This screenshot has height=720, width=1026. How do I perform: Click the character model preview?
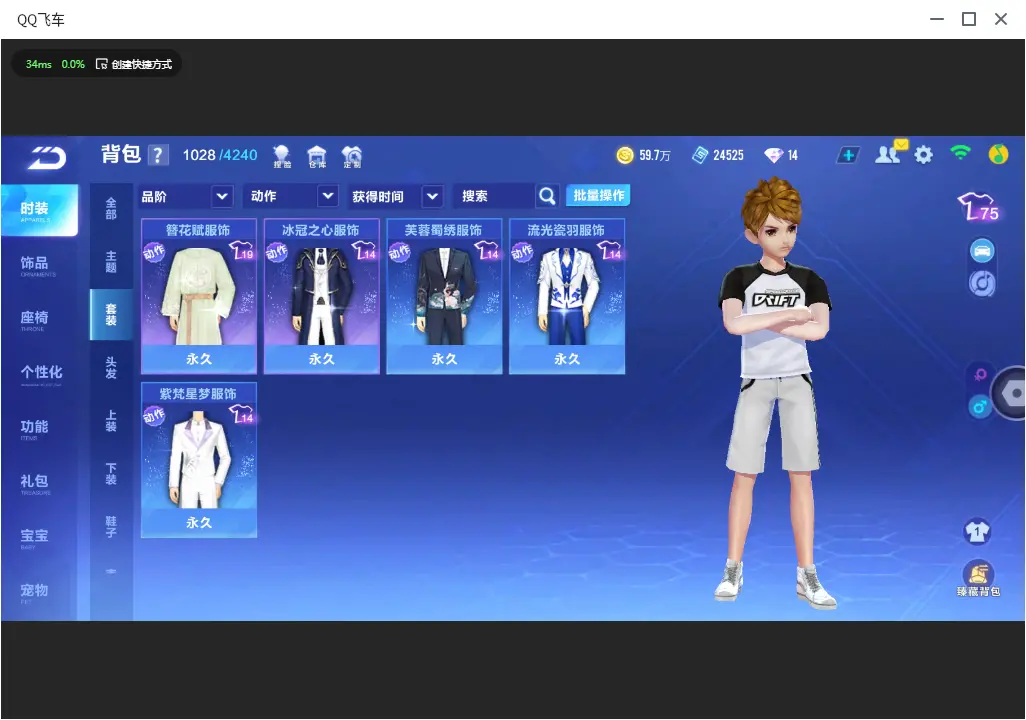point(775,393)
